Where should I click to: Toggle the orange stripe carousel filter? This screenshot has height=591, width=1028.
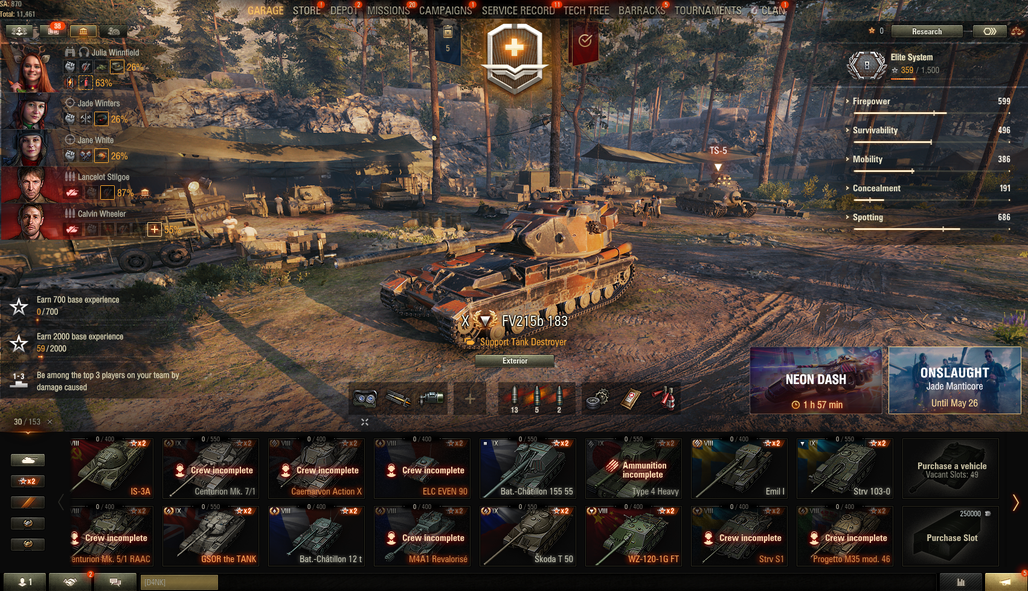coord(28,502)
